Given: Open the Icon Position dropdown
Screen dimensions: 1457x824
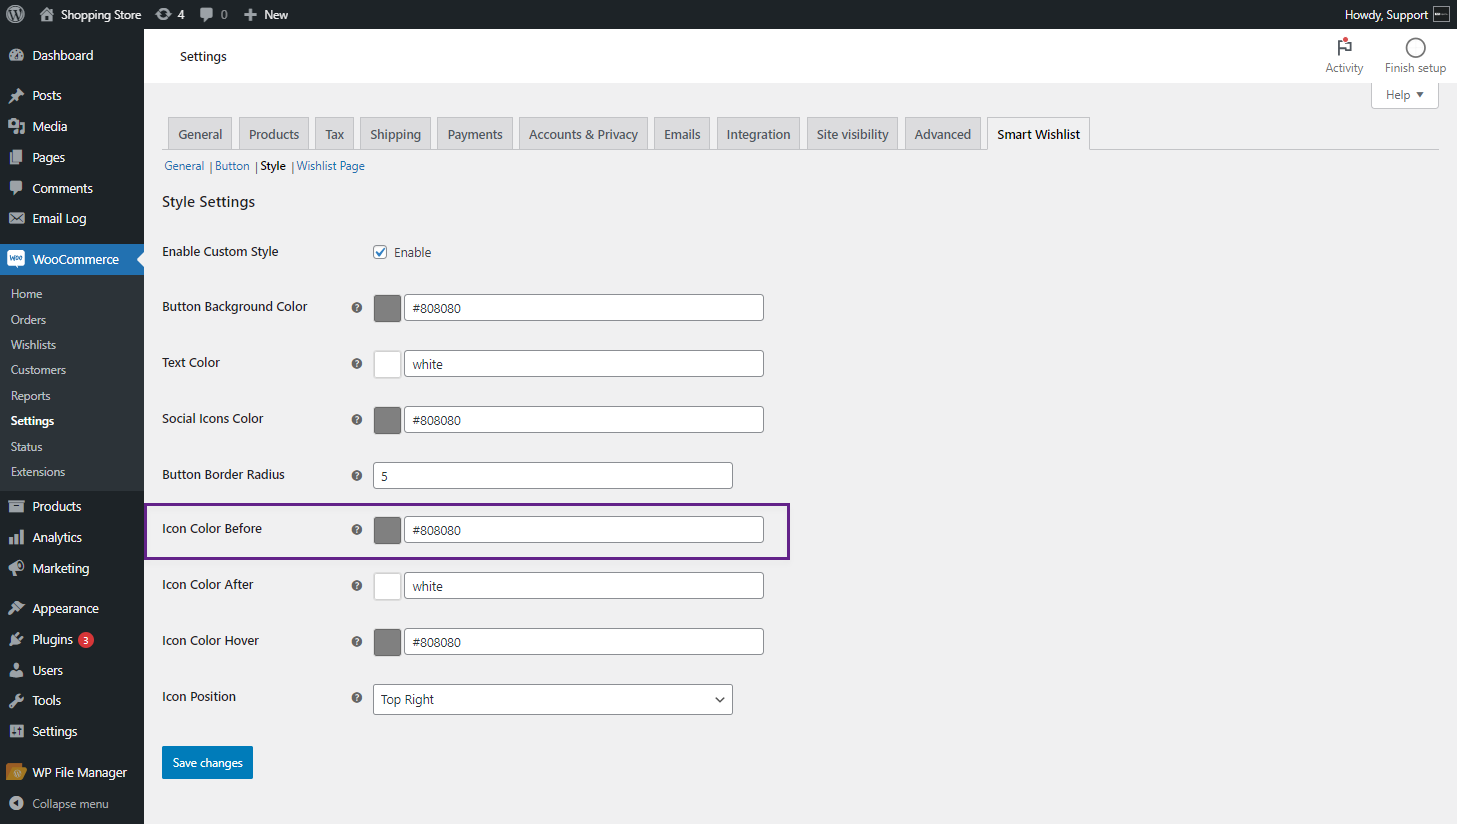Looking at the screenshot, I should [553, 699].
